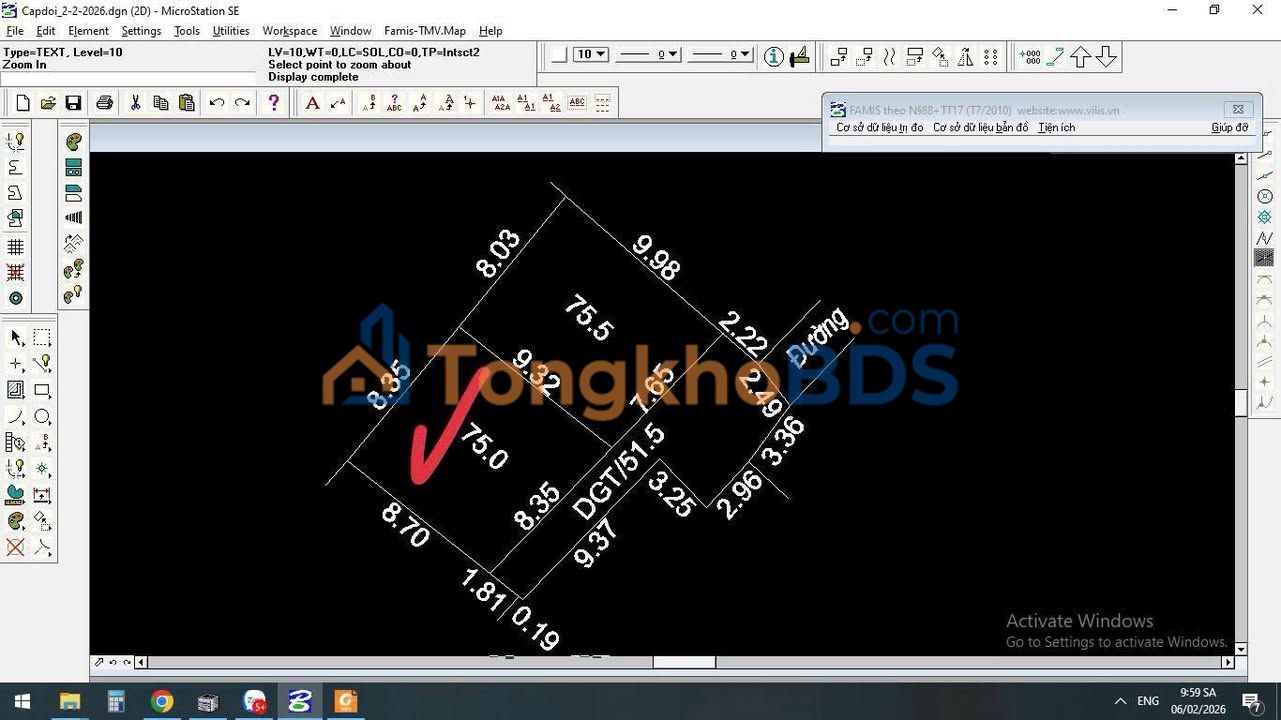
Task: Select the Element Selection arrow tool
Action: point(15,337)
